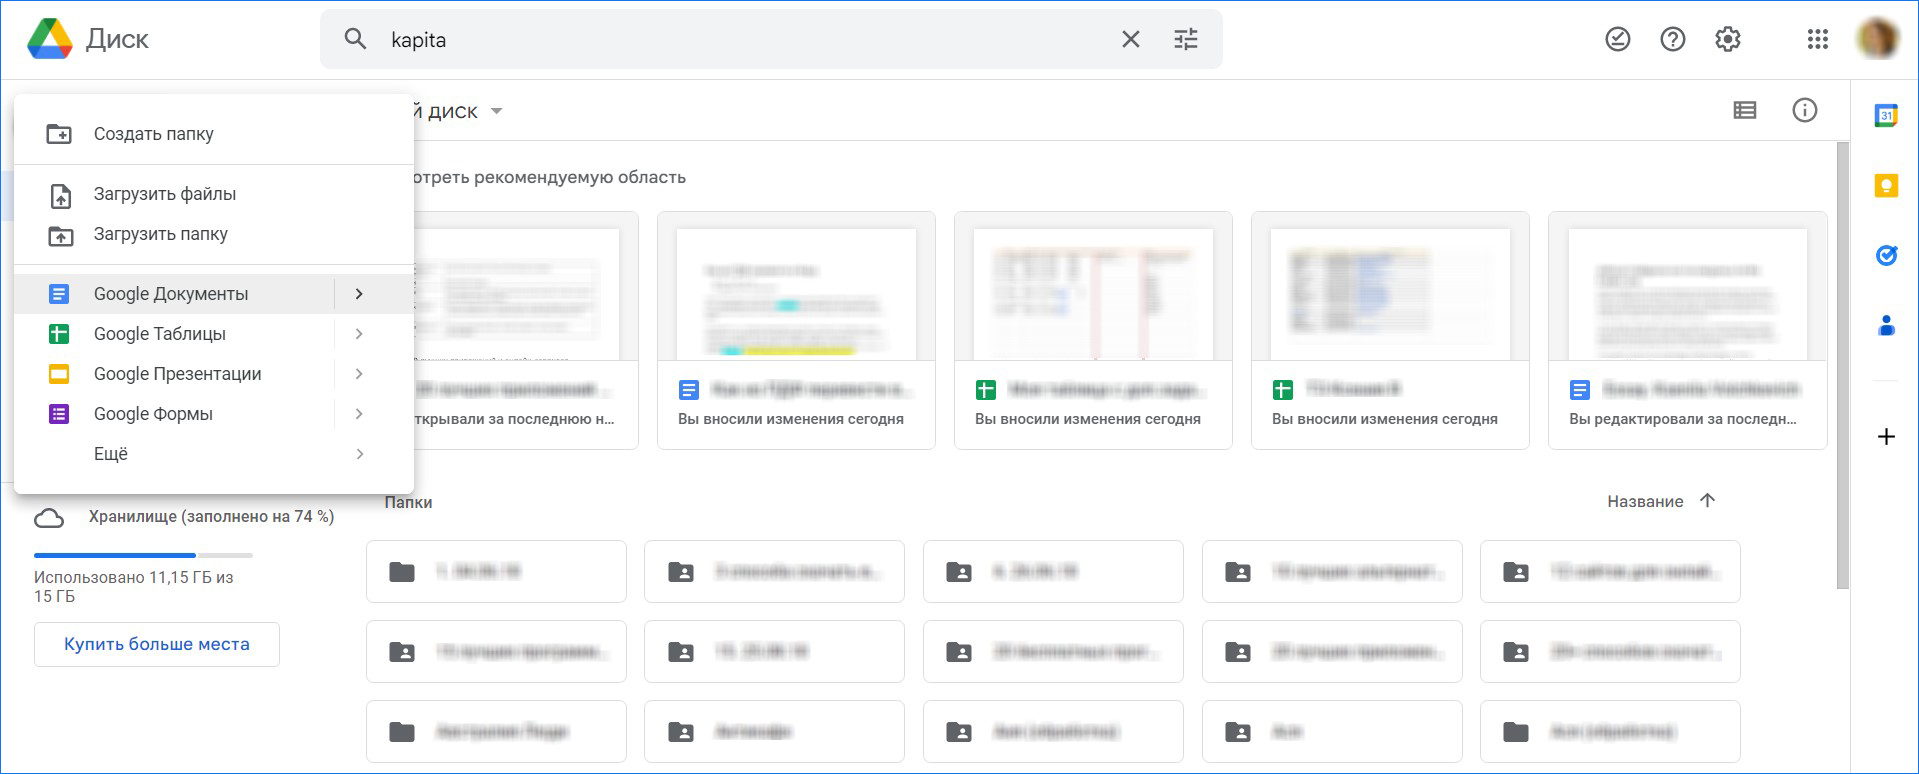Expand Google Документы submenu arrow
Image resolution: width=1919 pixels, height=774 pixels.
click(359, 294)
